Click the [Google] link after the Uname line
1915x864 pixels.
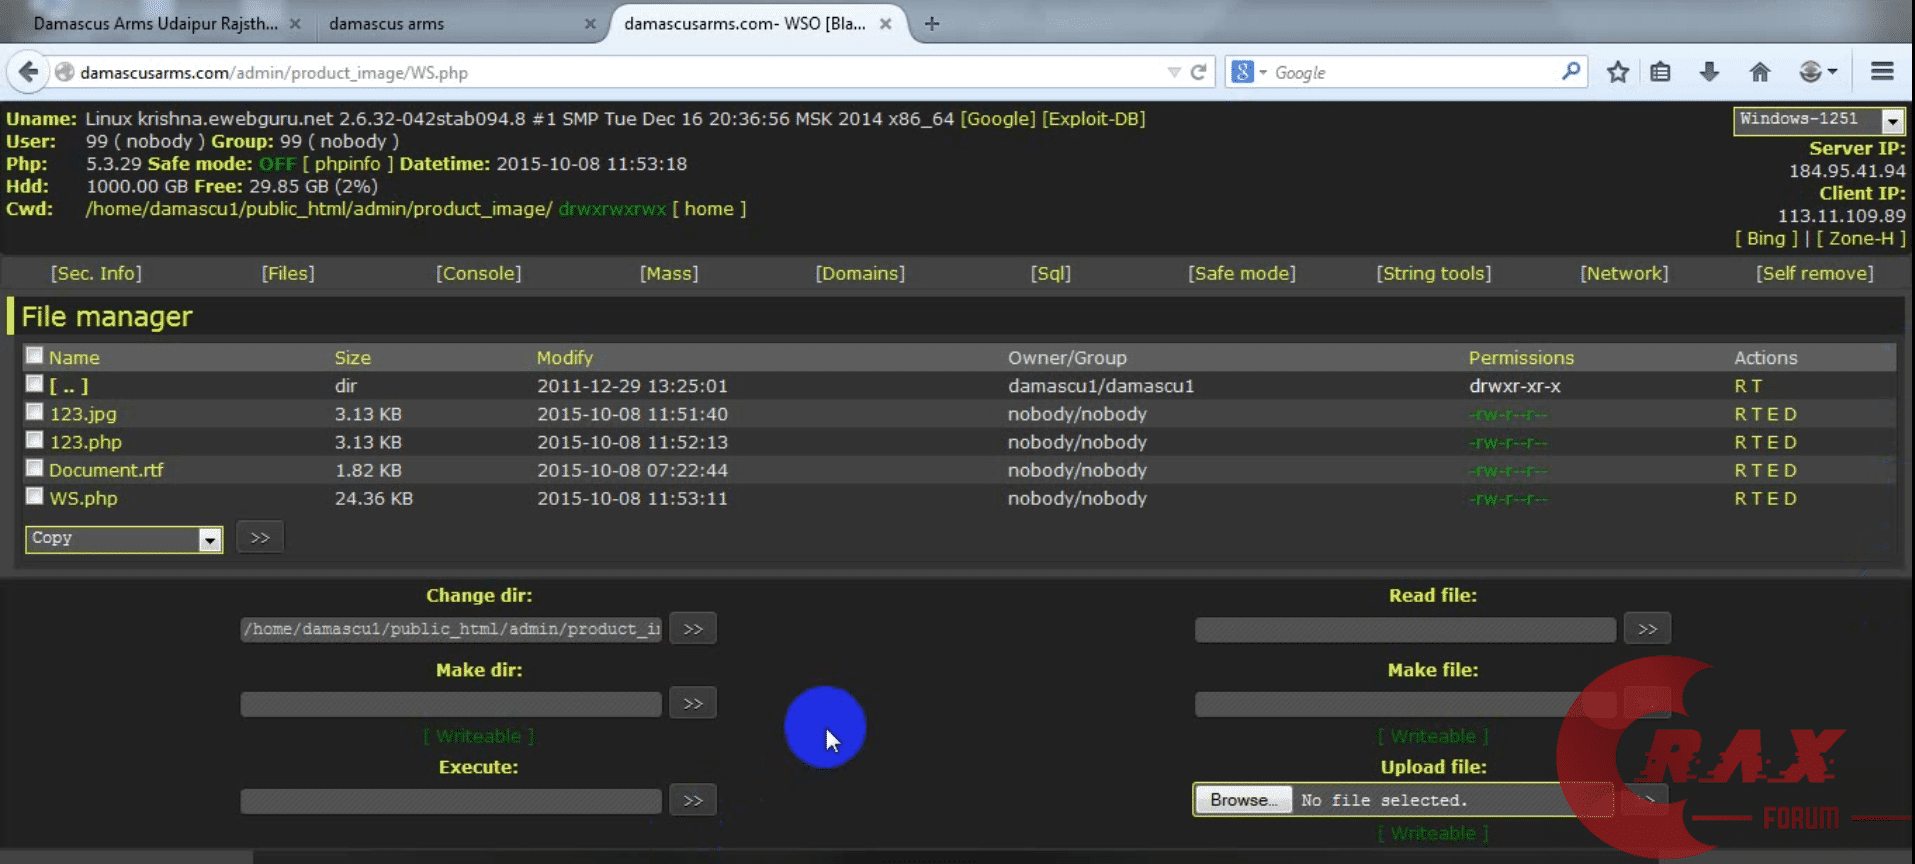(998, 118)
